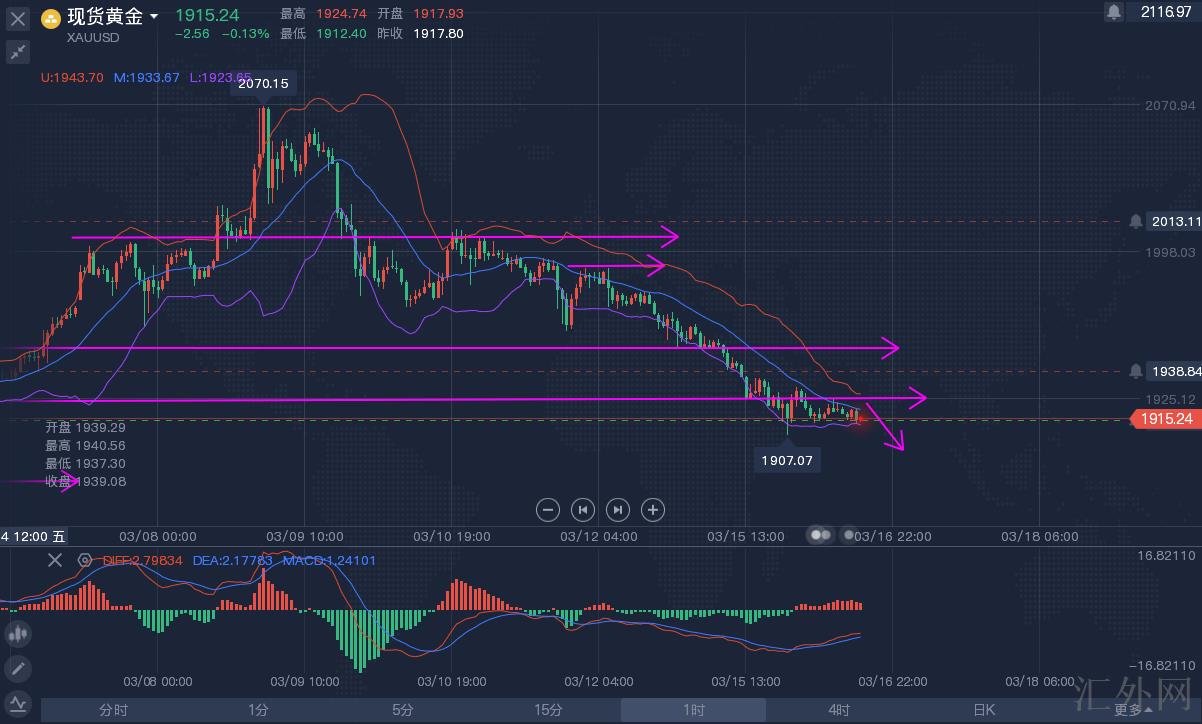
Task: Switch to the 5分 timeframe tab
Action: point(403,710)
